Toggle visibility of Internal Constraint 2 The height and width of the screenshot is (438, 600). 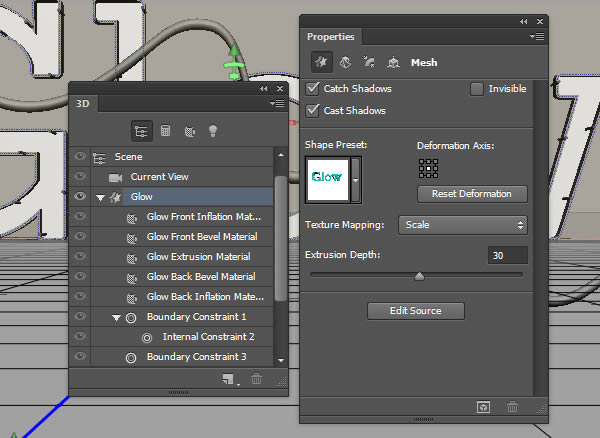pyautogui.click(x=80, y=336)
